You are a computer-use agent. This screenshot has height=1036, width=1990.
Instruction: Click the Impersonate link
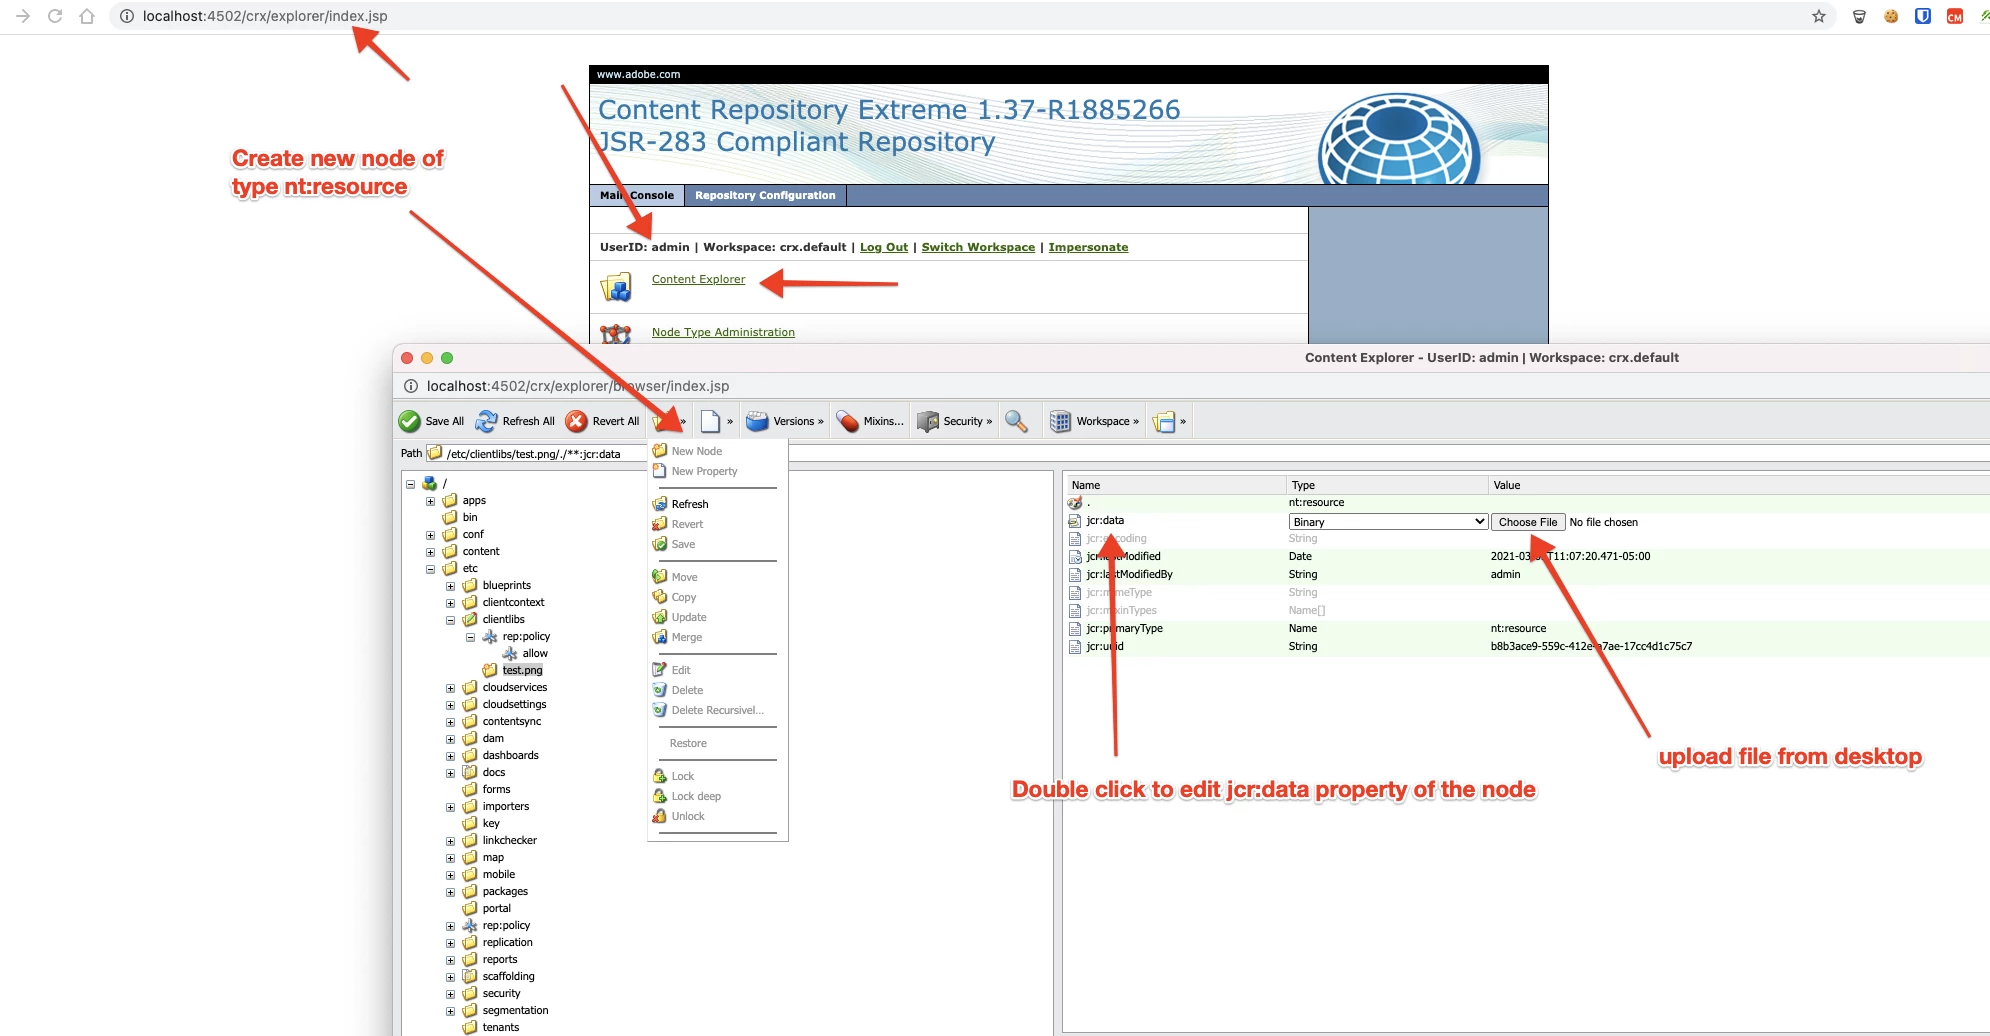pyautogui.click(x=1088, y=247)
